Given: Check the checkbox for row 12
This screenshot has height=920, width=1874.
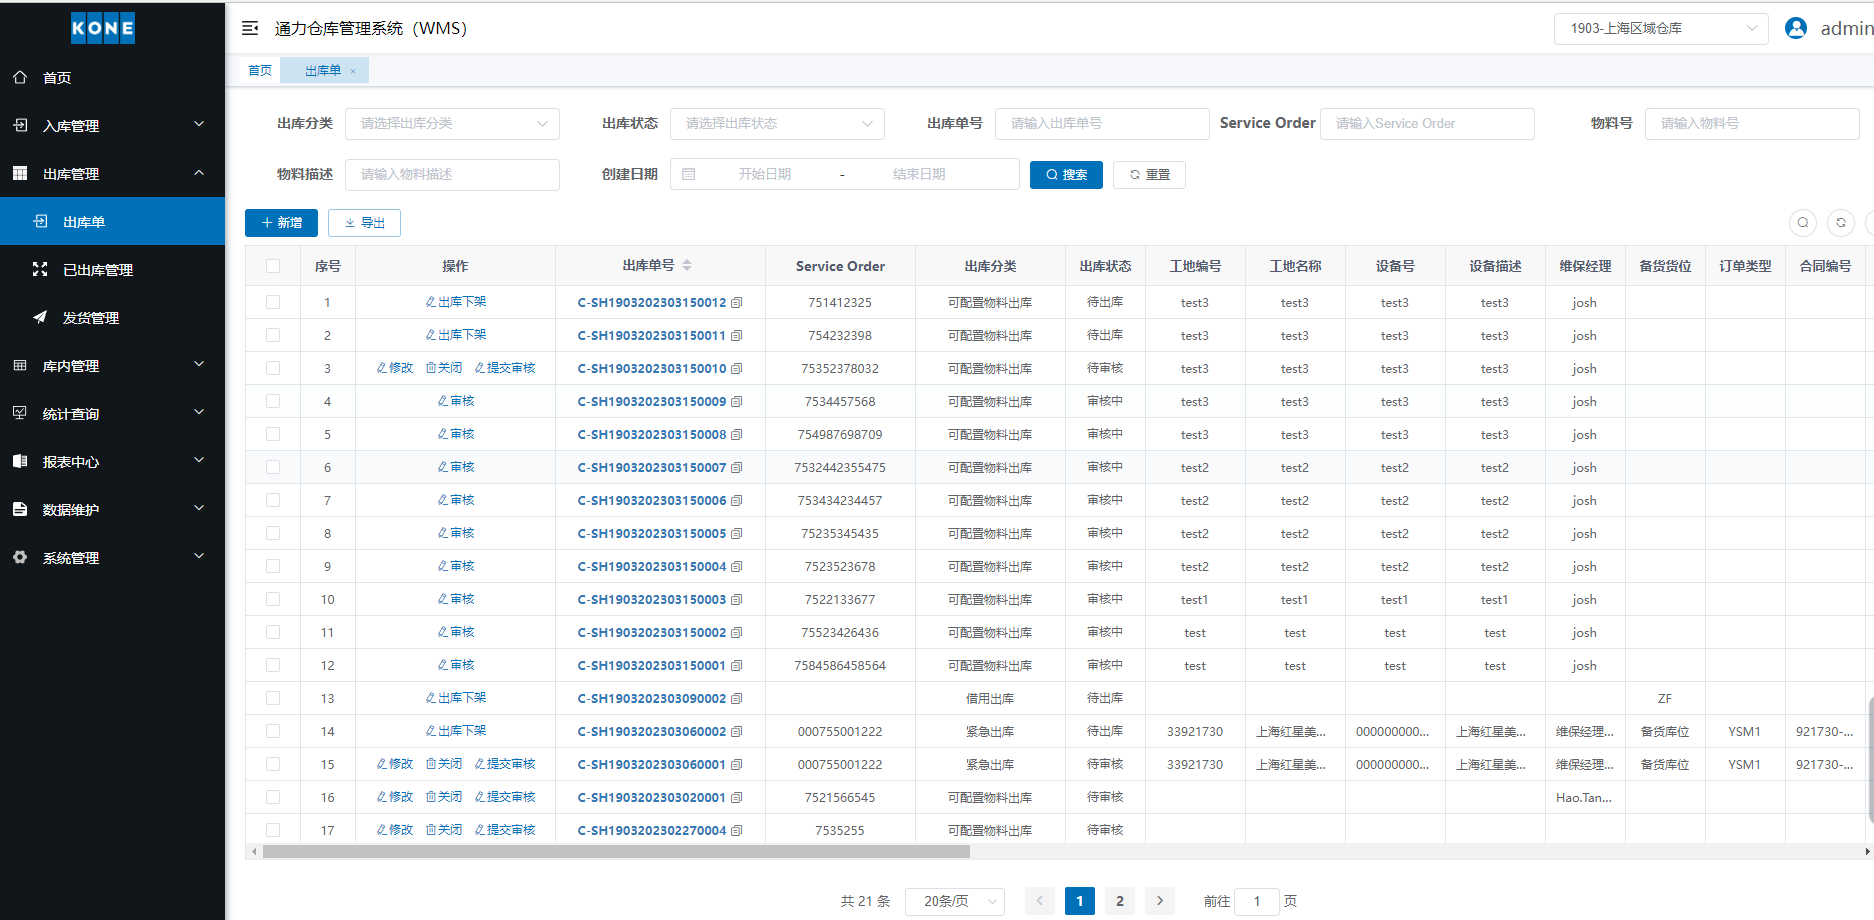Looking at the screenshot, I should click(273, 665).
